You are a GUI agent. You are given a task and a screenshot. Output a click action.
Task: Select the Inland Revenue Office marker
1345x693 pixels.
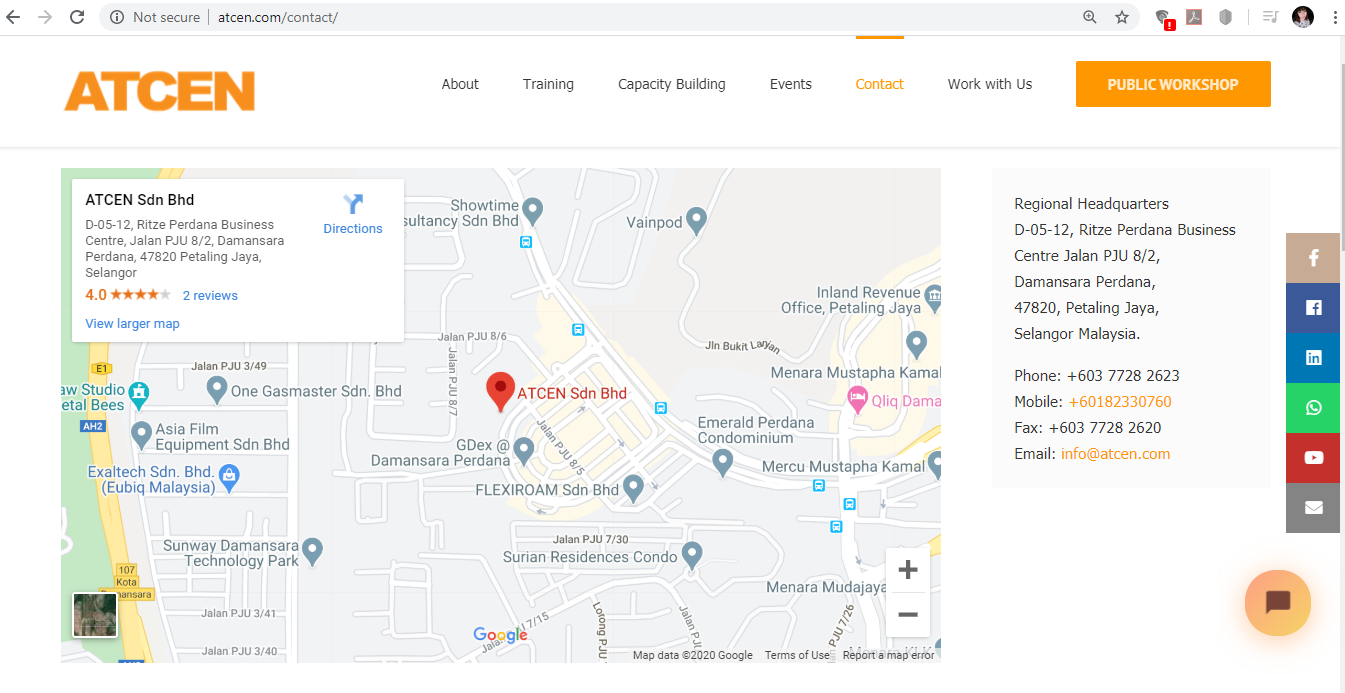coord(934,297)
